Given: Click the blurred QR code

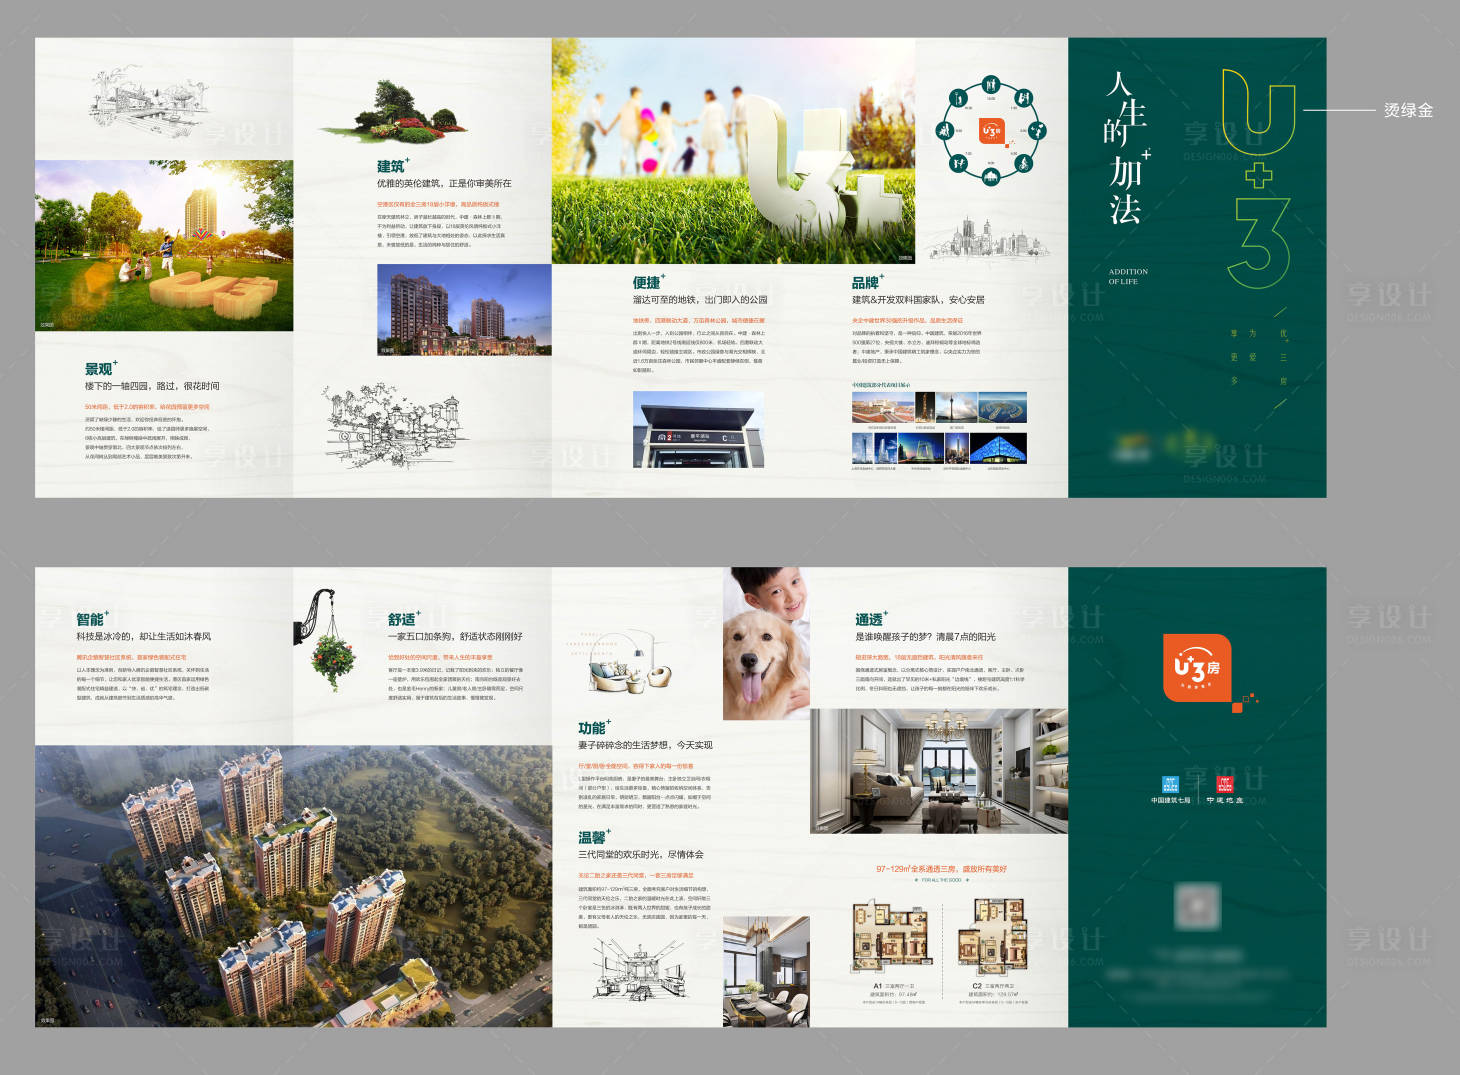Looking at the screenshot, I should coord(1197,906).
